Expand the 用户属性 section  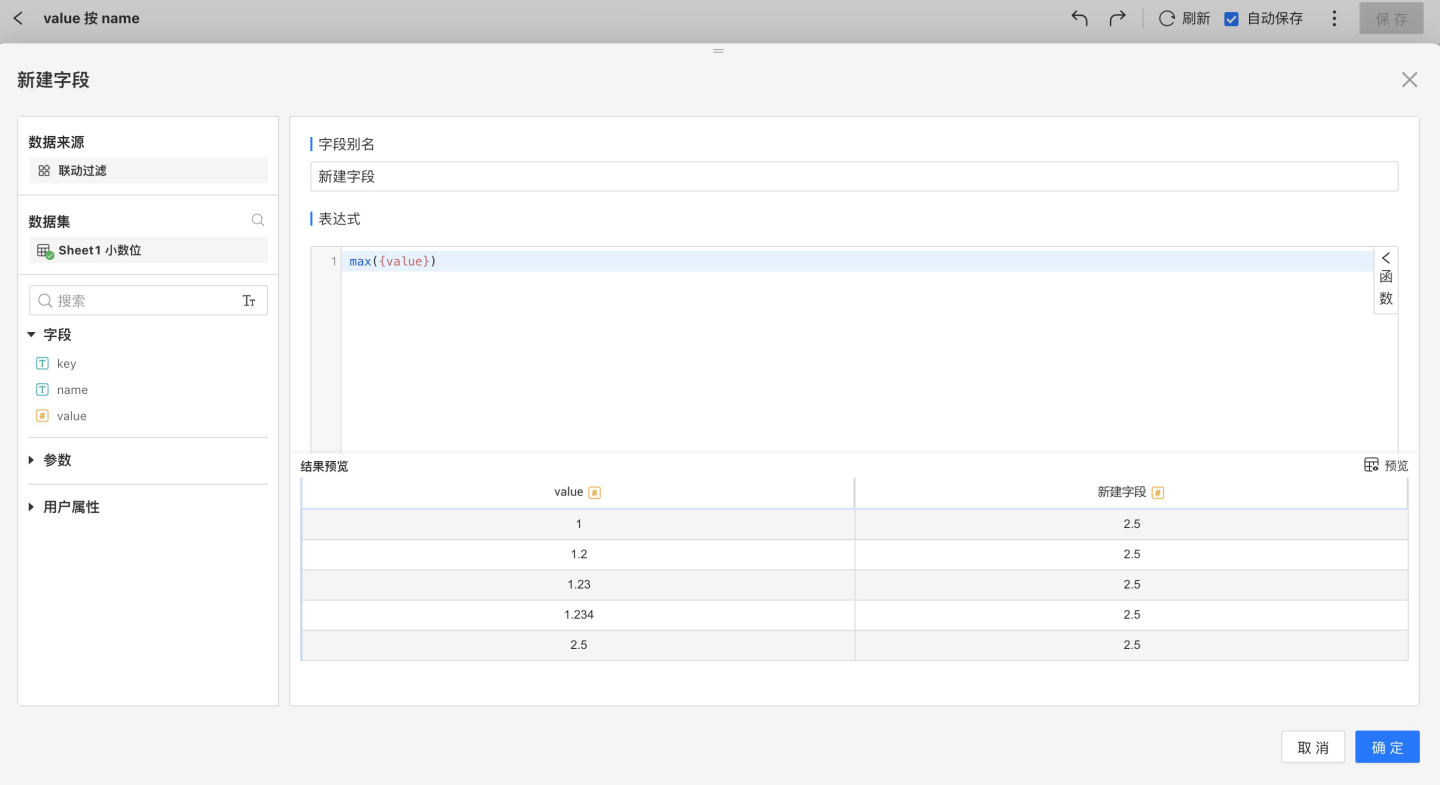click(32, 508)
